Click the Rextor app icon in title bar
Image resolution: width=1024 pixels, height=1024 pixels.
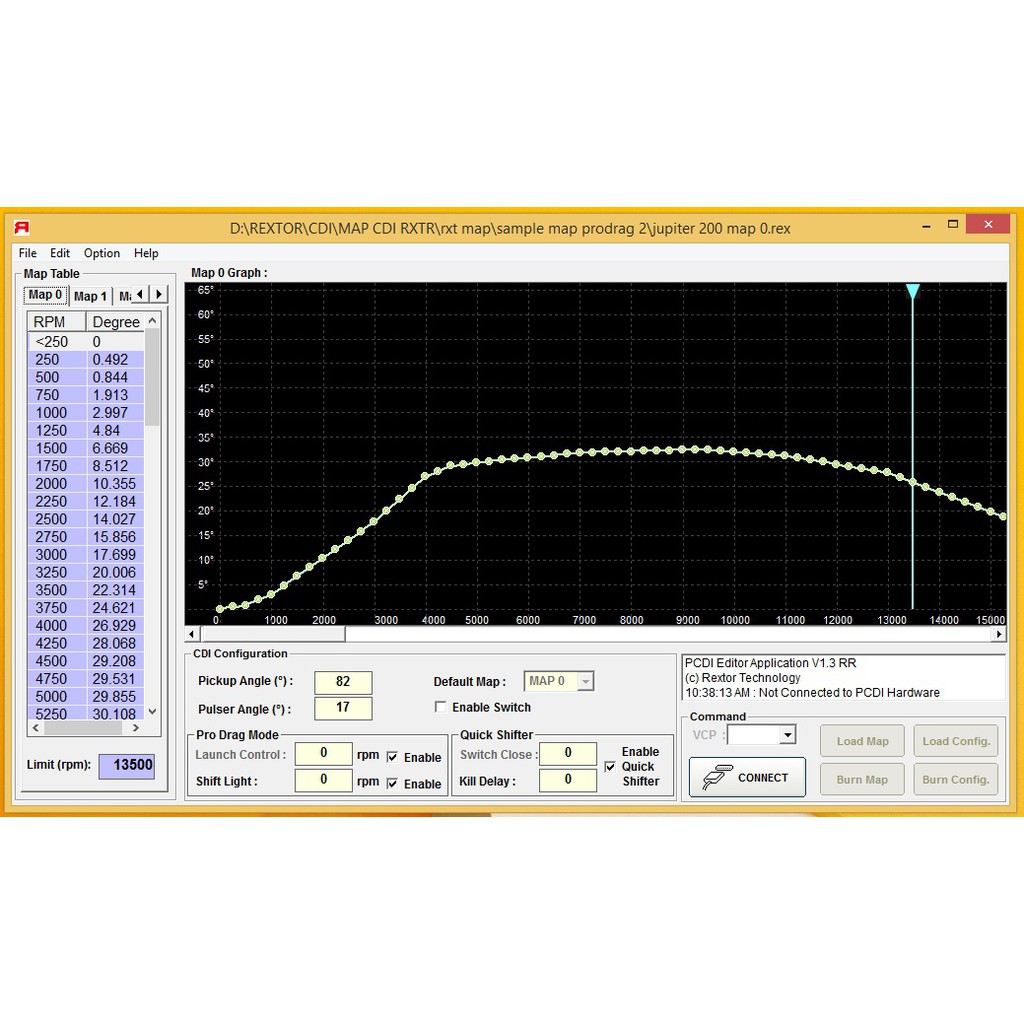(x=21, y=227)
